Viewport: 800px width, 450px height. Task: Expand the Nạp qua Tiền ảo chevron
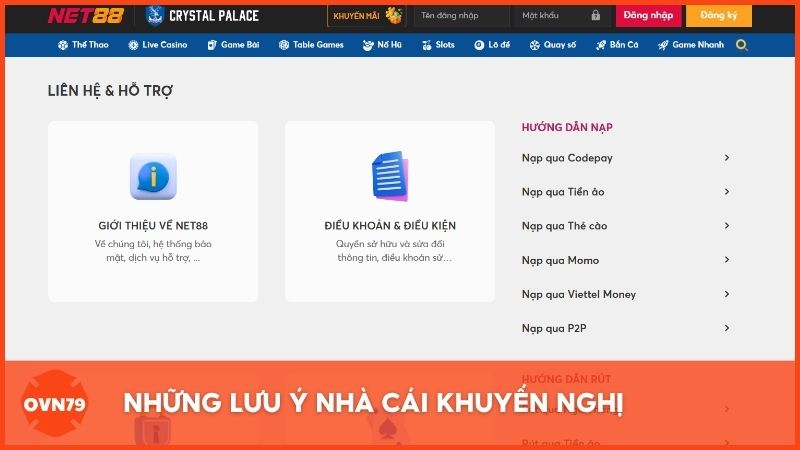coord(727,192)
